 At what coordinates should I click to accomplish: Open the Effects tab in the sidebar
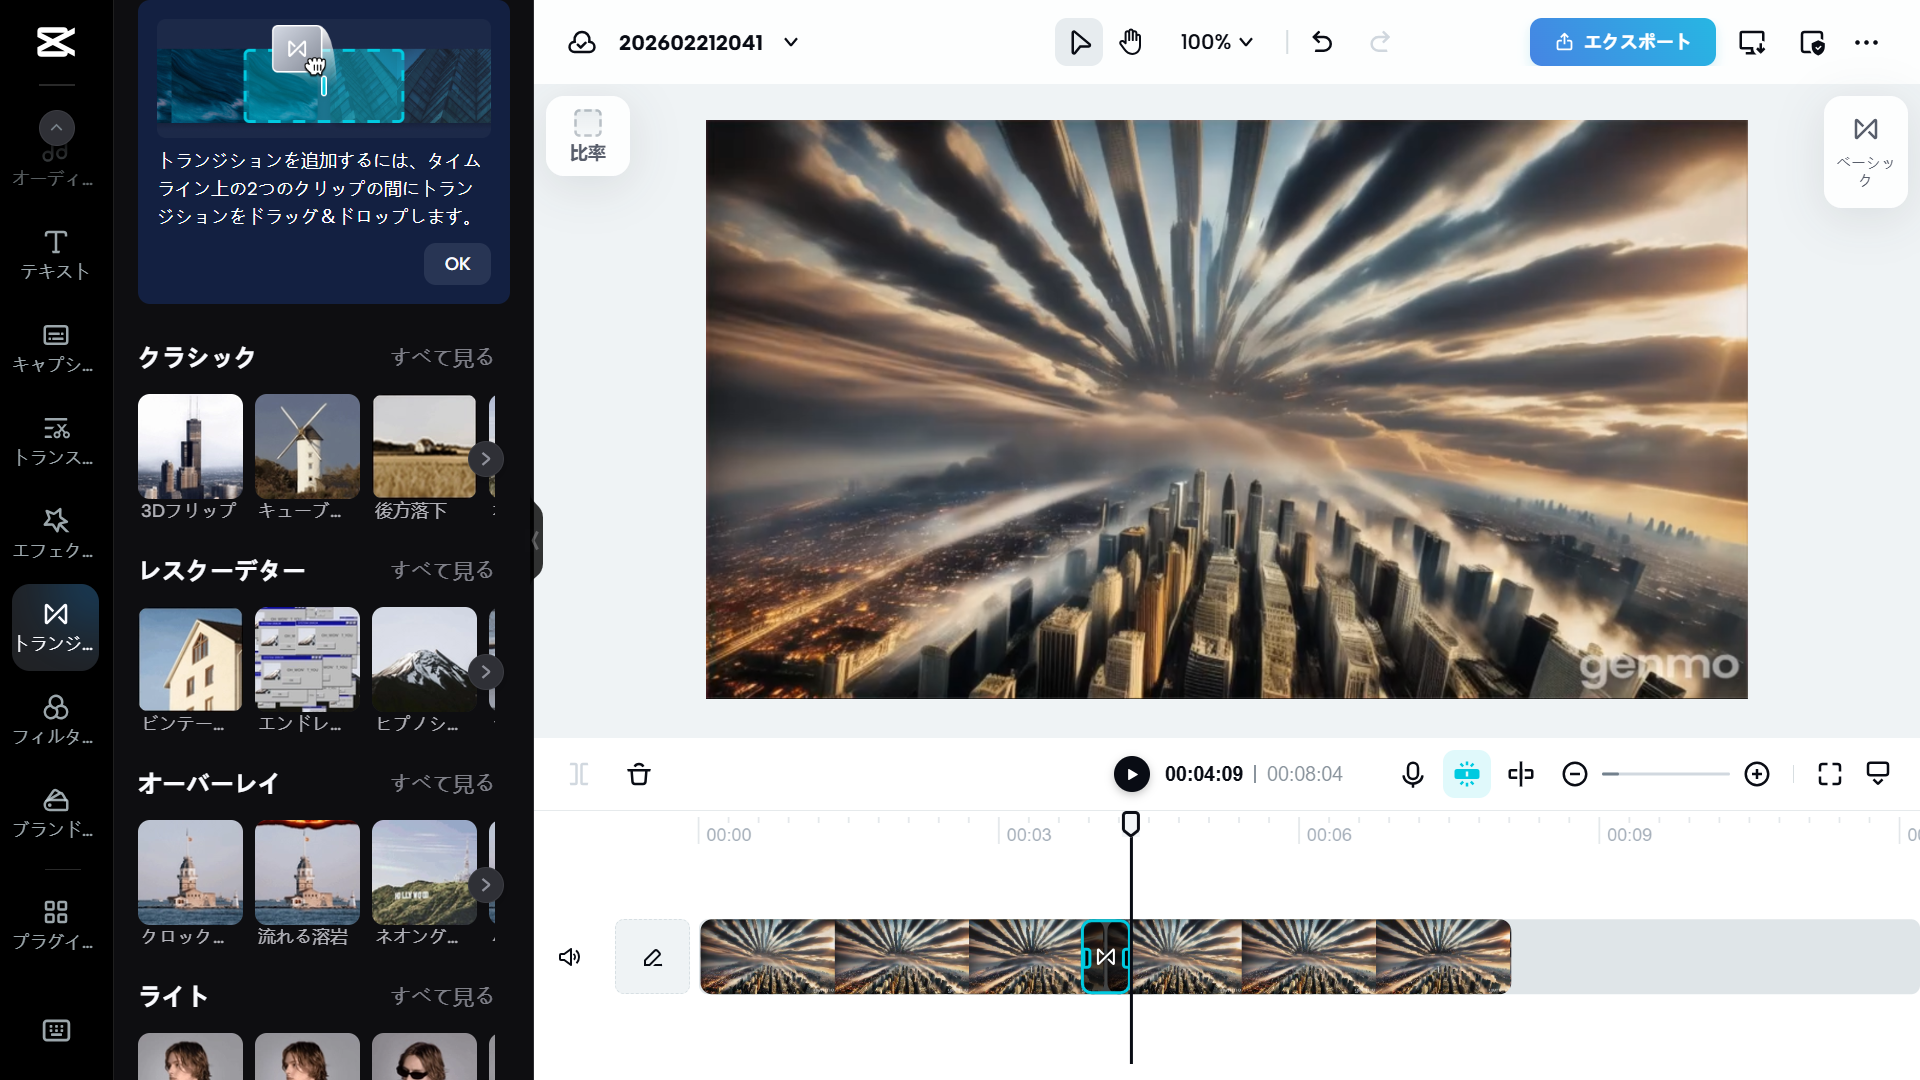pos(55,532)
